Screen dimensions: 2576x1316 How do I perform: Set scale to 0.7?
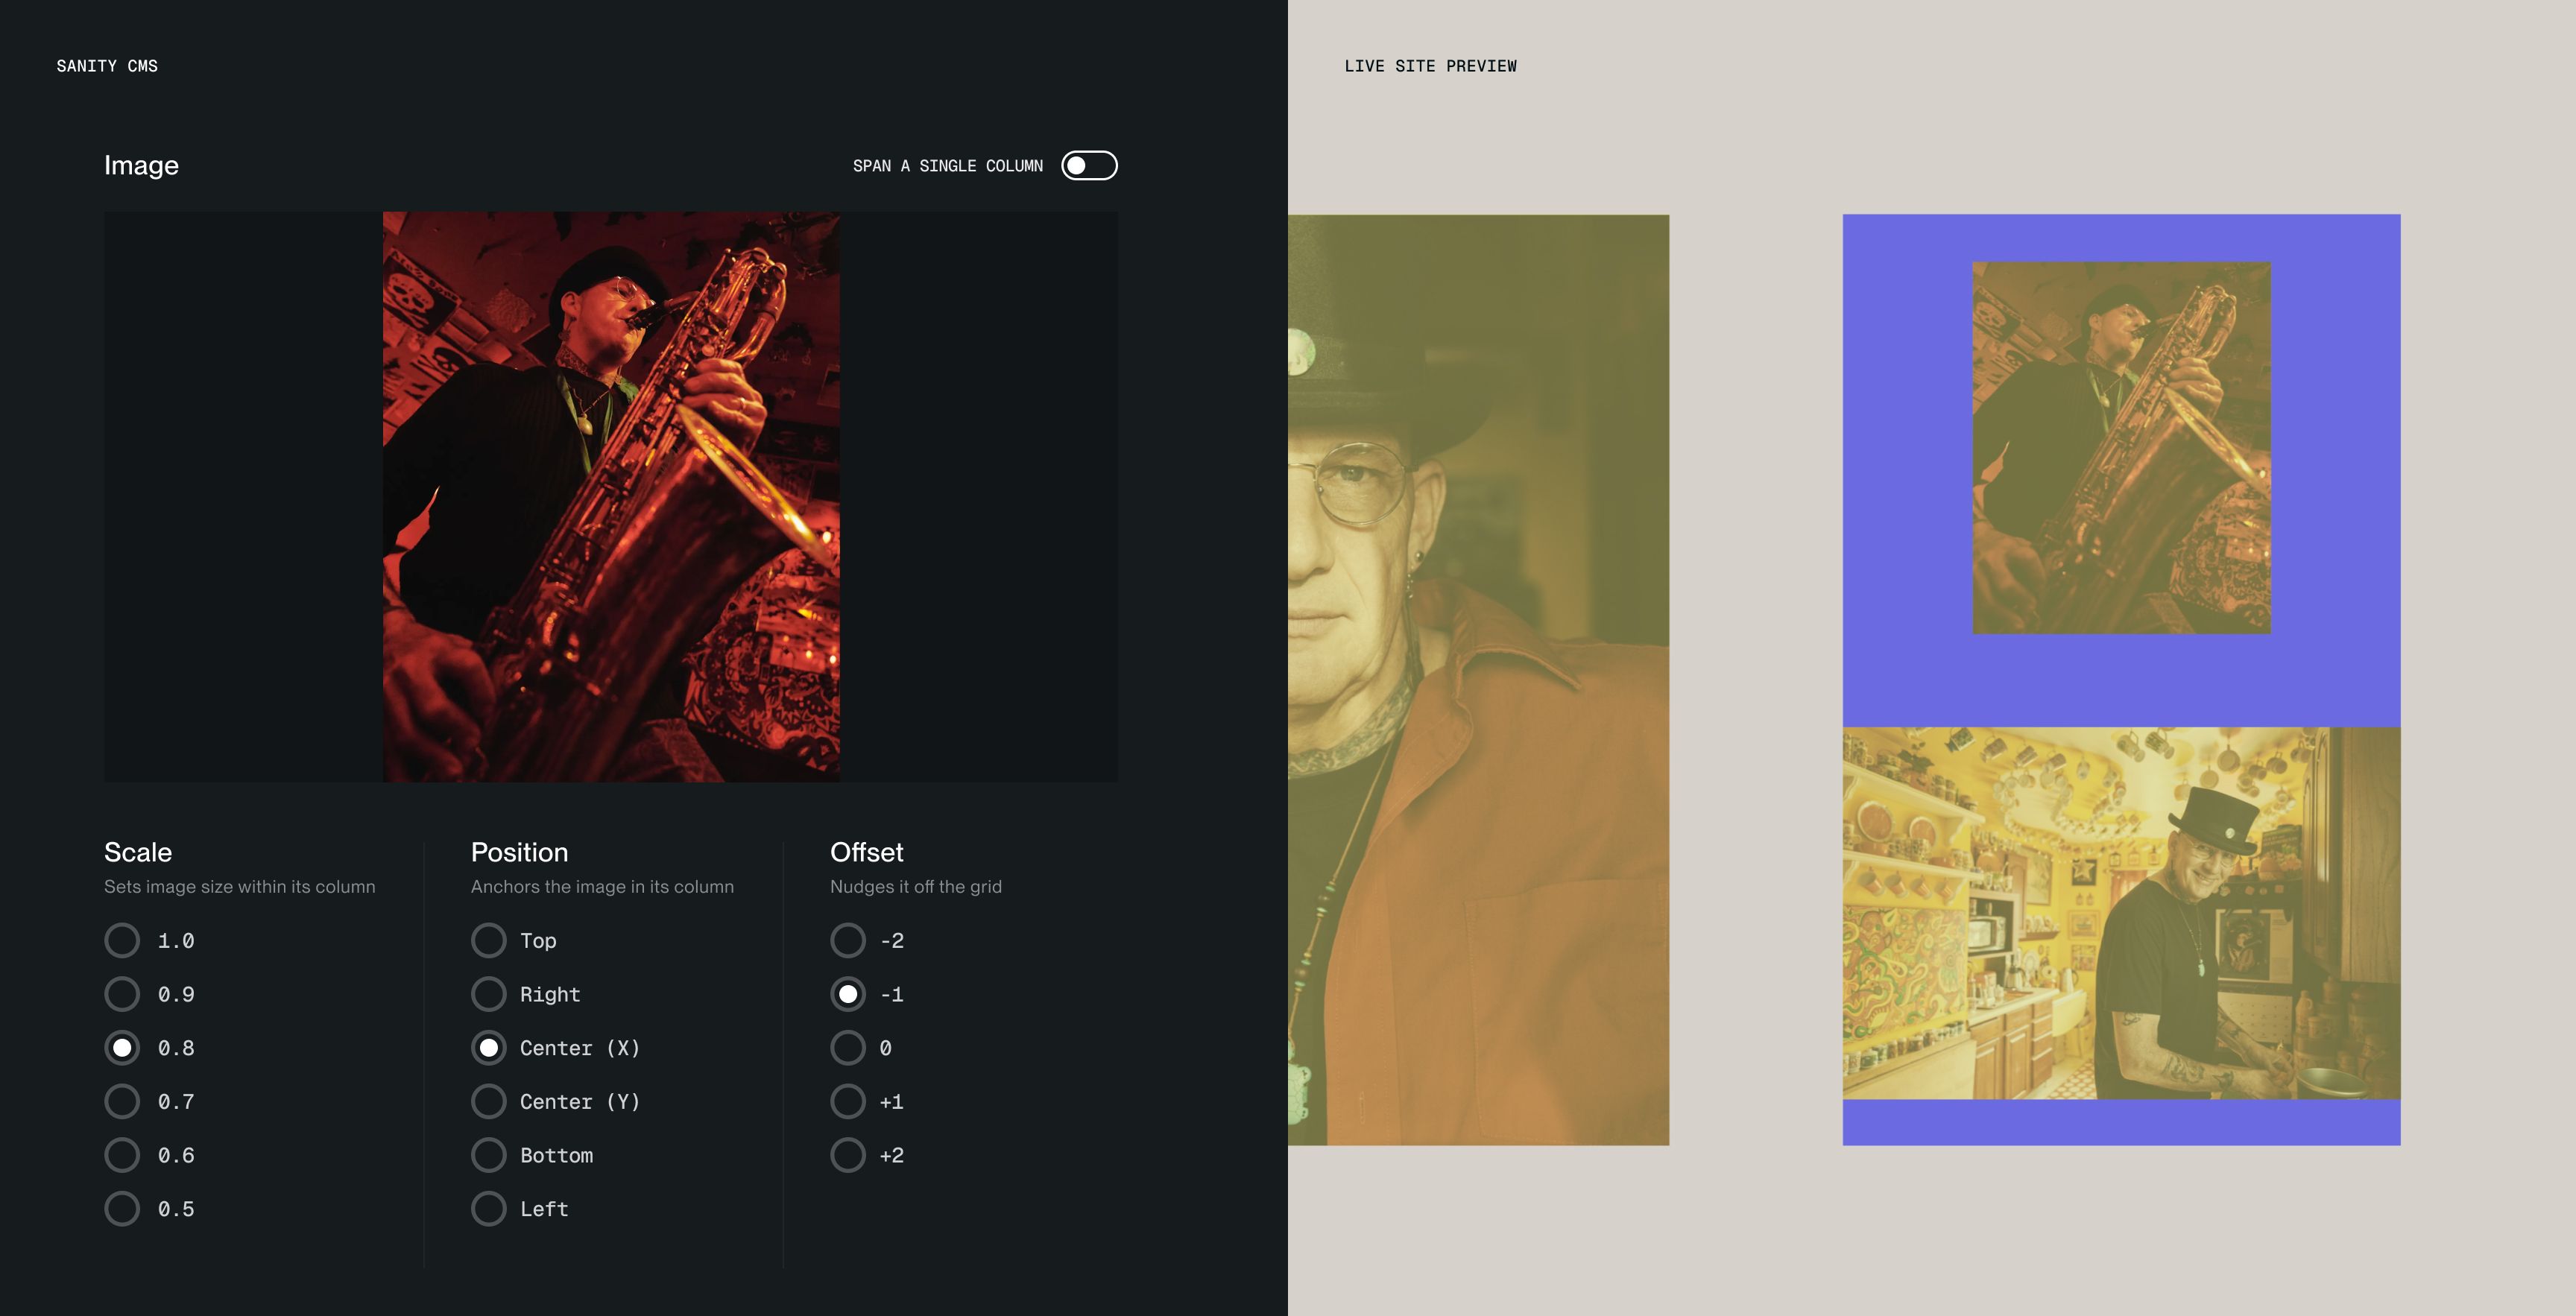(x=122, y=1101)
